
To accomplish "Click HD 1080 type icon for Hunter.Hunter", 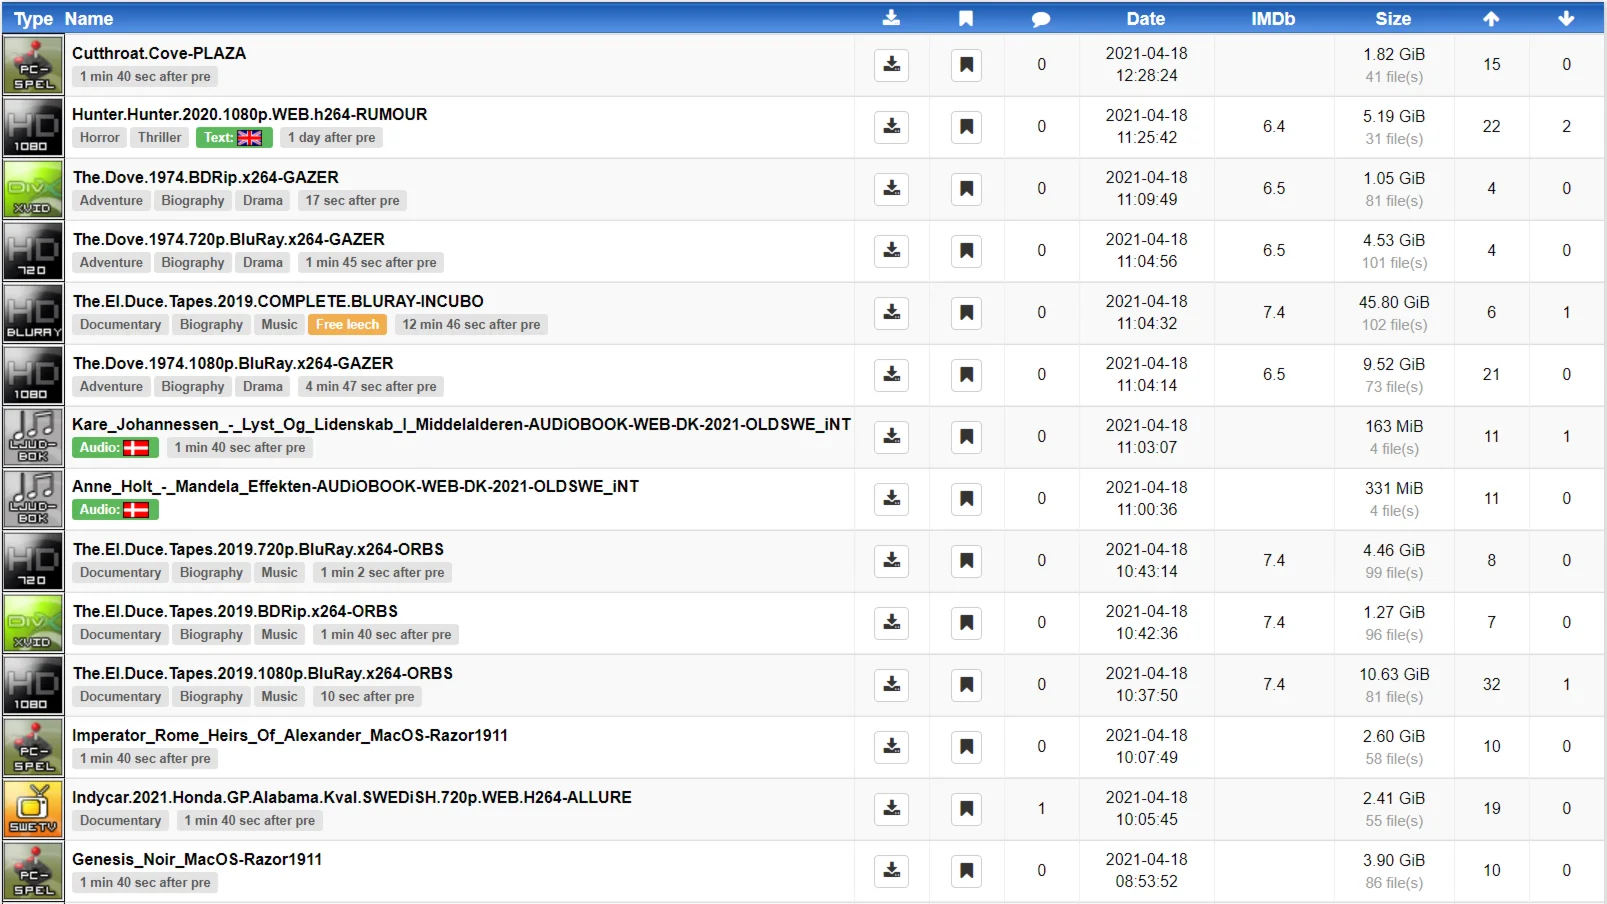I will coord(34,127).
